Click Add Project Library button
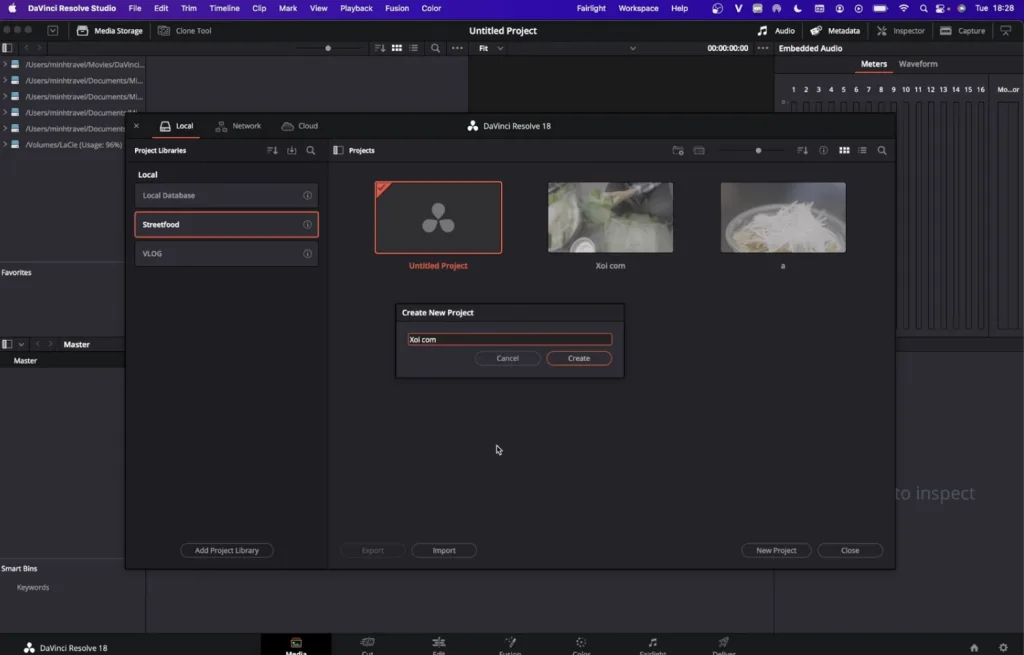This screenshot has width=1024, height=655. (x=227, y=551)
